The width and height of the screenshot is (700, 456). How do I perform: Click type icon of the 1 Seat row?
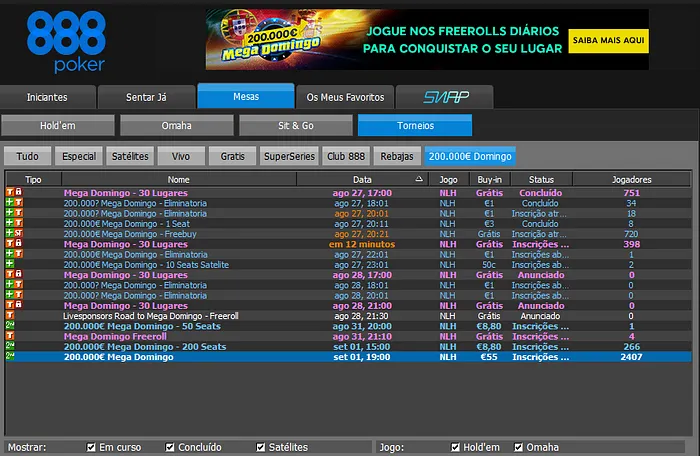14,223
